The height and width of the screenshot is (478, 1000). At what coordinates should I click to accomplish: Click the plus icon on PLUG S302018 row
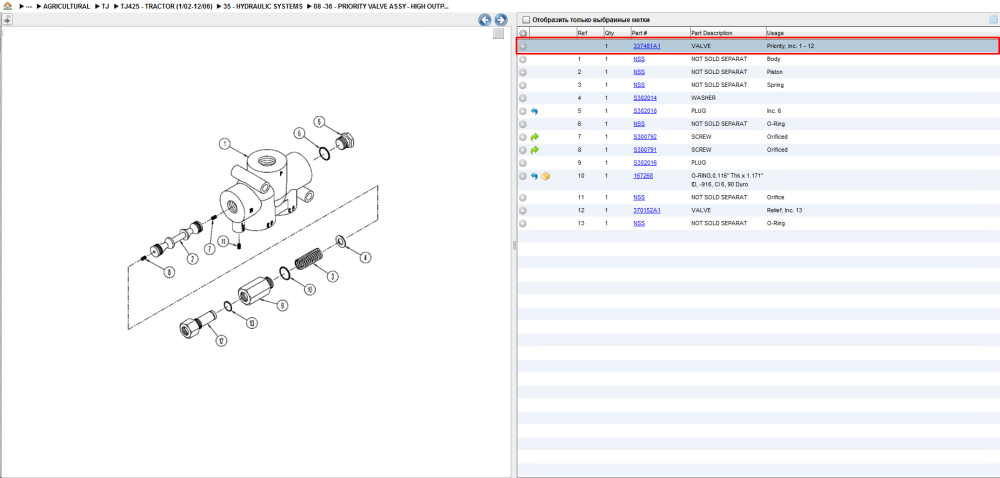(523, 111)
